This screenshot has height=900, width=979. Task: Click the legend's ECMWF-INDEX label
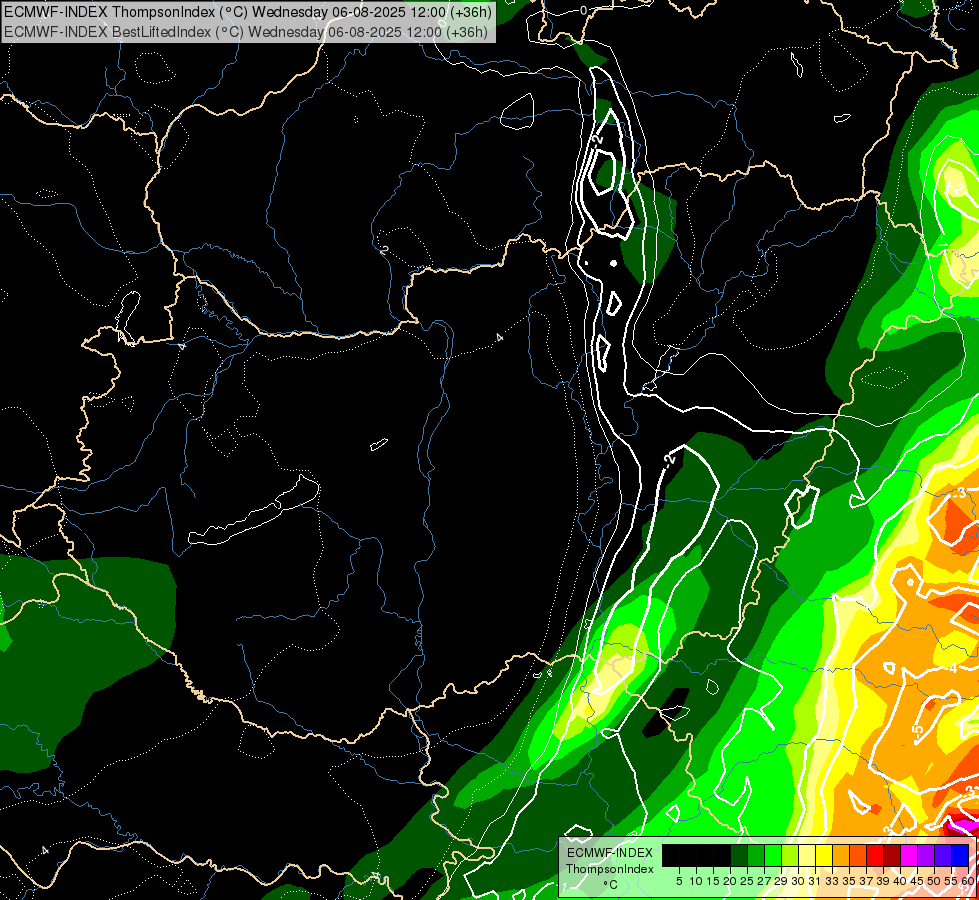(x=610, y=853)
